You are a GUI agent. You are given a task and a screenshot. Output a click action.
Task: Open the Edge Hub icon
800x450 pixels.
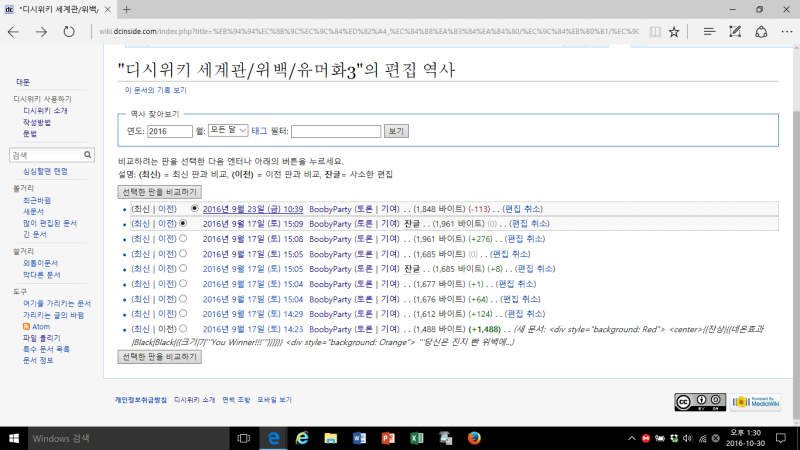[709, 32]
